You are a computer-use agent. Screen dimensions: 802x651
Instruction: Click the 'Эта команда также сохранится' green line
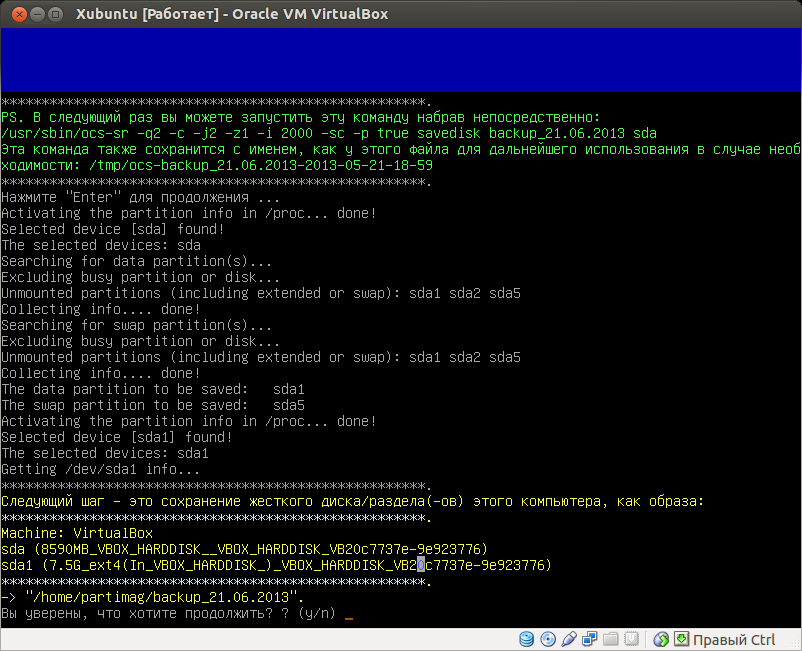click(400, 149)
